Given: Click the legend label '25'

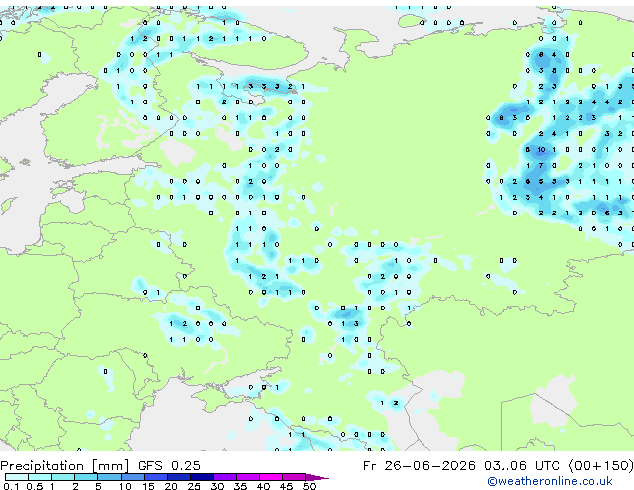Looking at the screenshot, I should [x=194, y=486].
